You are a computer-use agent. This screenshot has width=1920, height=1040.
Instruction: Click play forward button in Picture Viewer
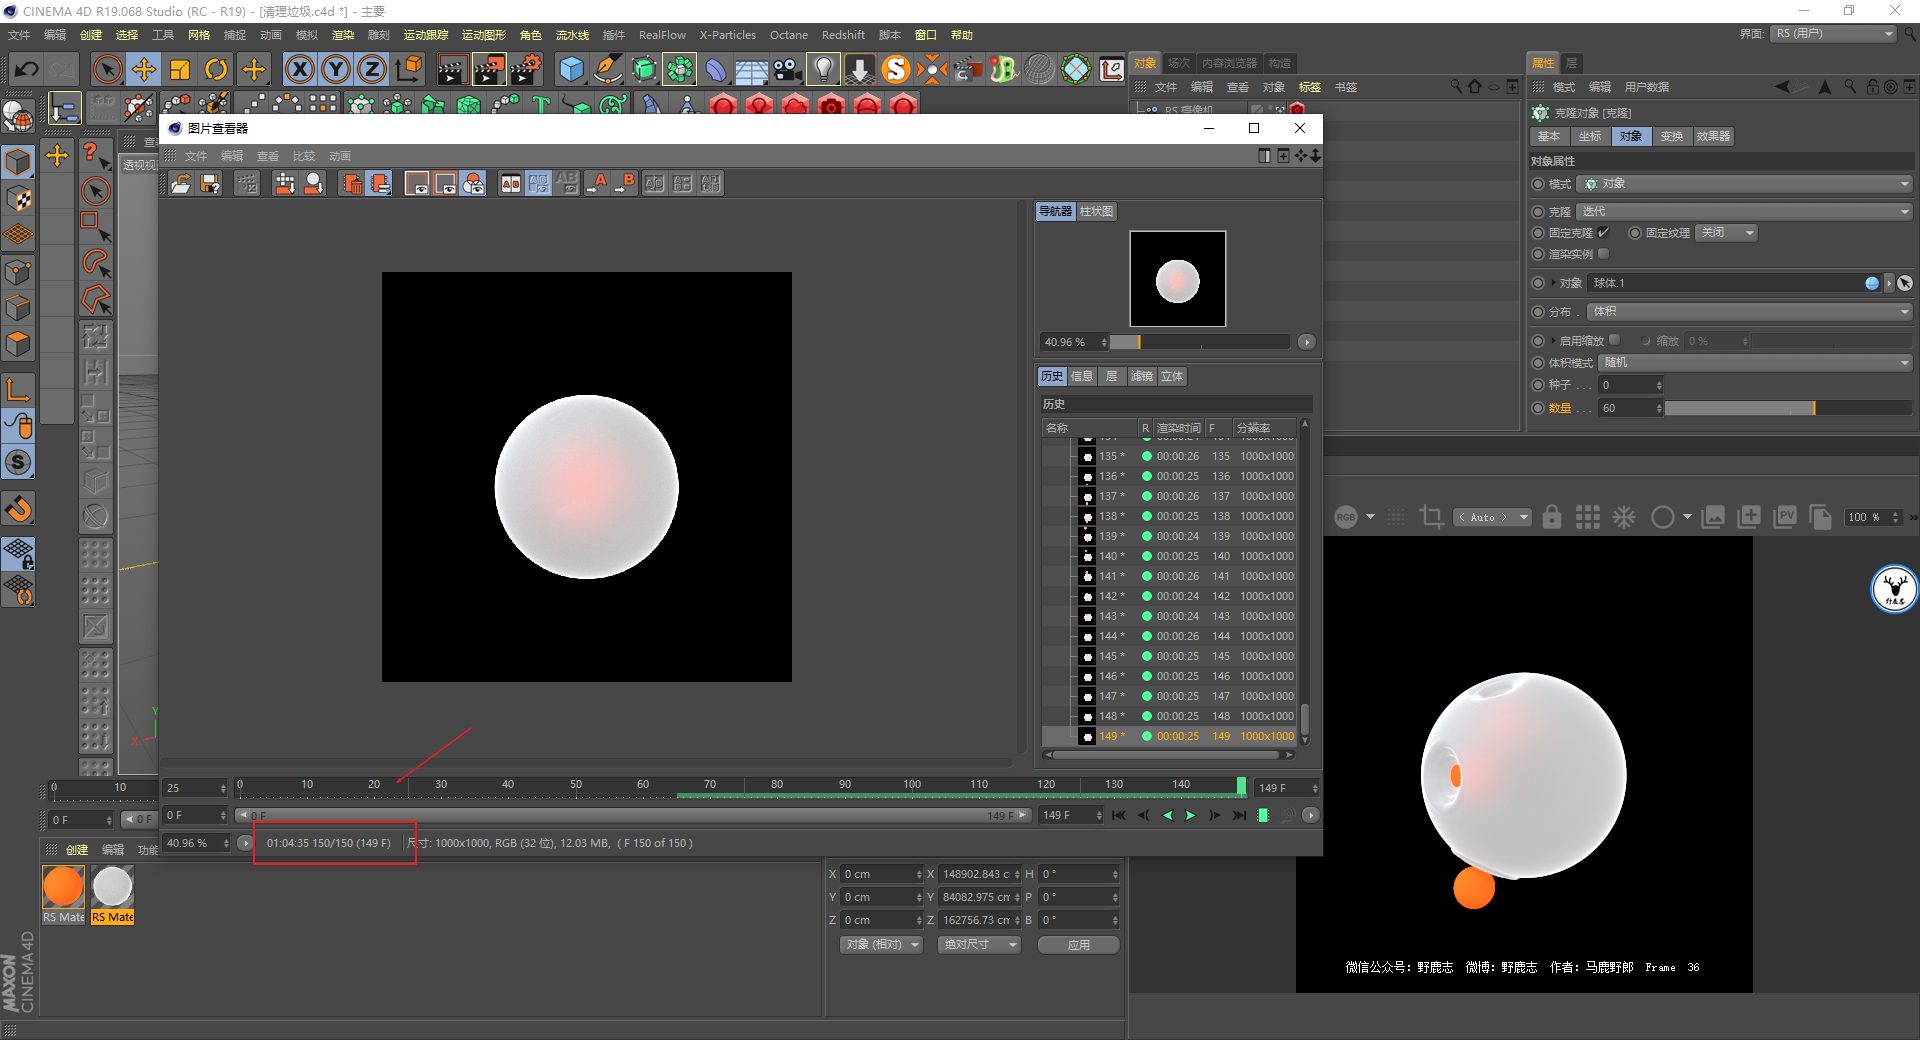[x=1190, y=815]
